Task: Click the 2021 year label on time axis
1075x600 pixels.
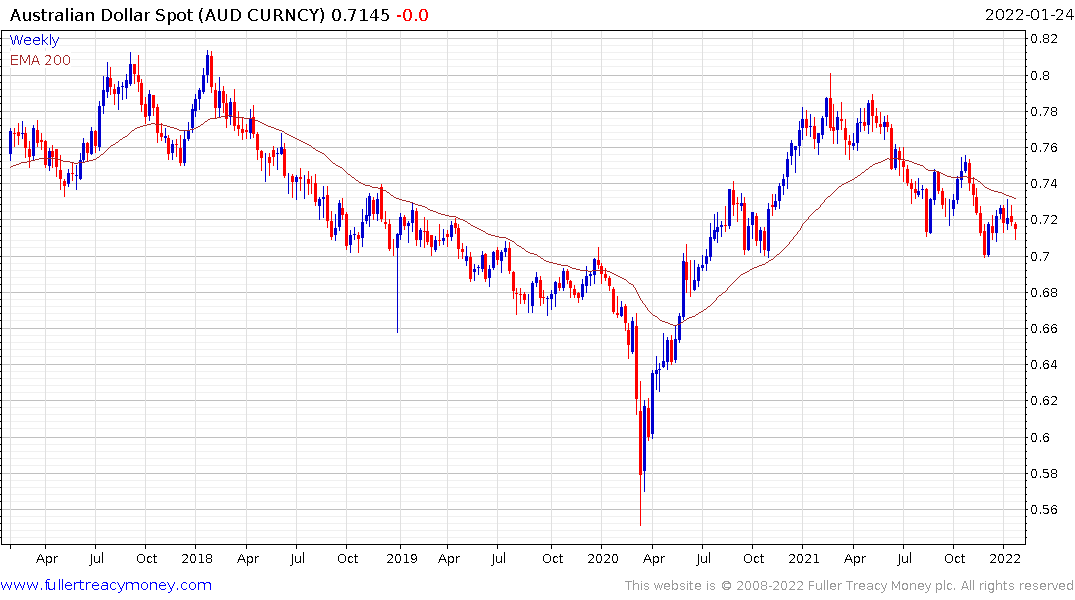Action: pyautogui.click(x=804, y=559)
